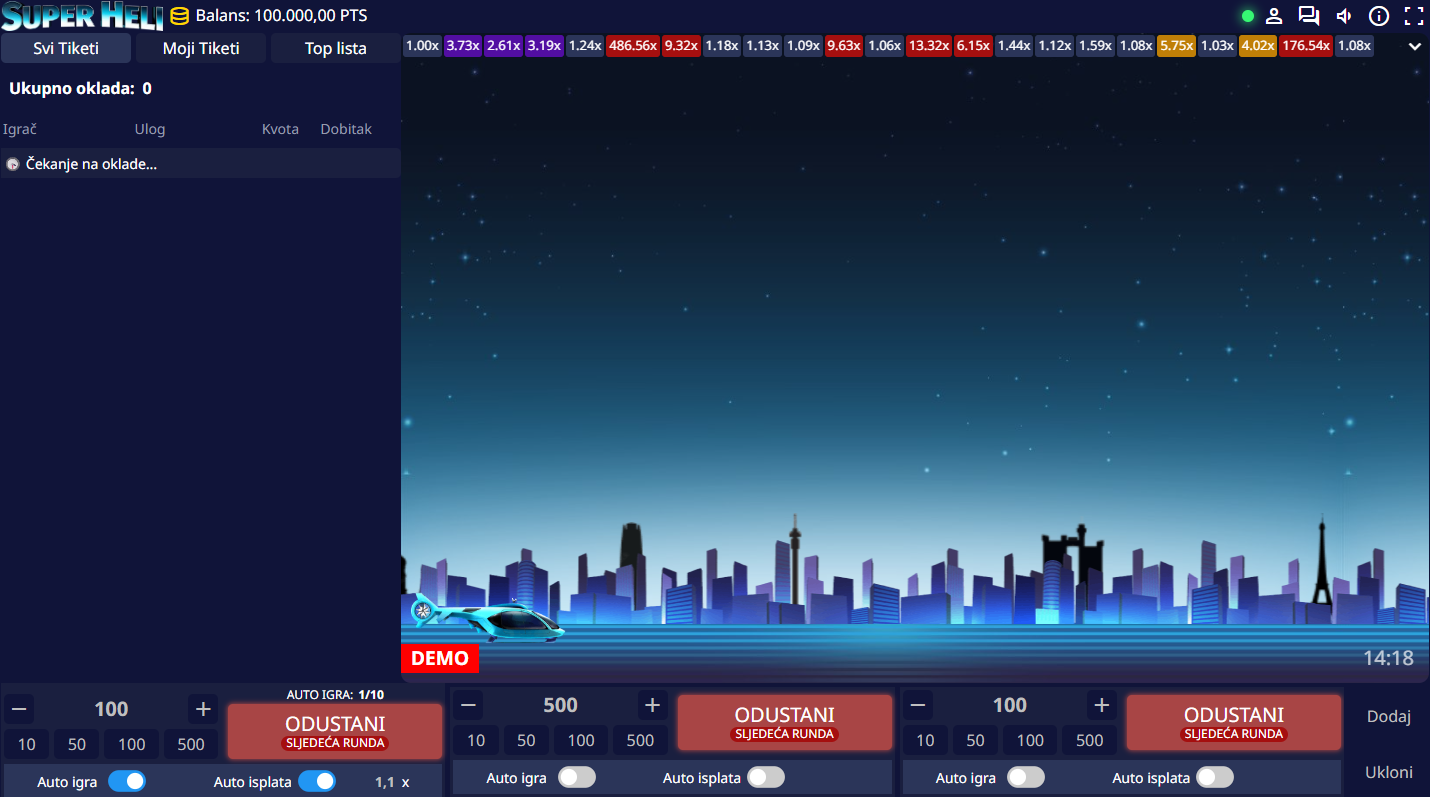The height and width of the screenshot is (797, 1430).
Task: Open the chat messages icon
Action: pos(1309,16)
